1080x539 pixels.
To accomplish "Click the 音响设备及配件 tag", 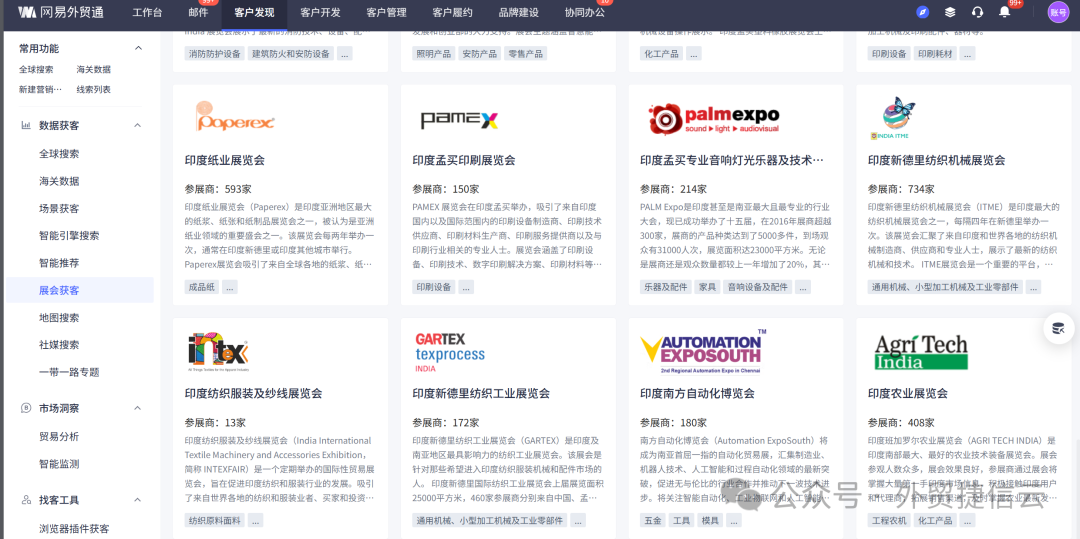I will click(x=758, y=287).
